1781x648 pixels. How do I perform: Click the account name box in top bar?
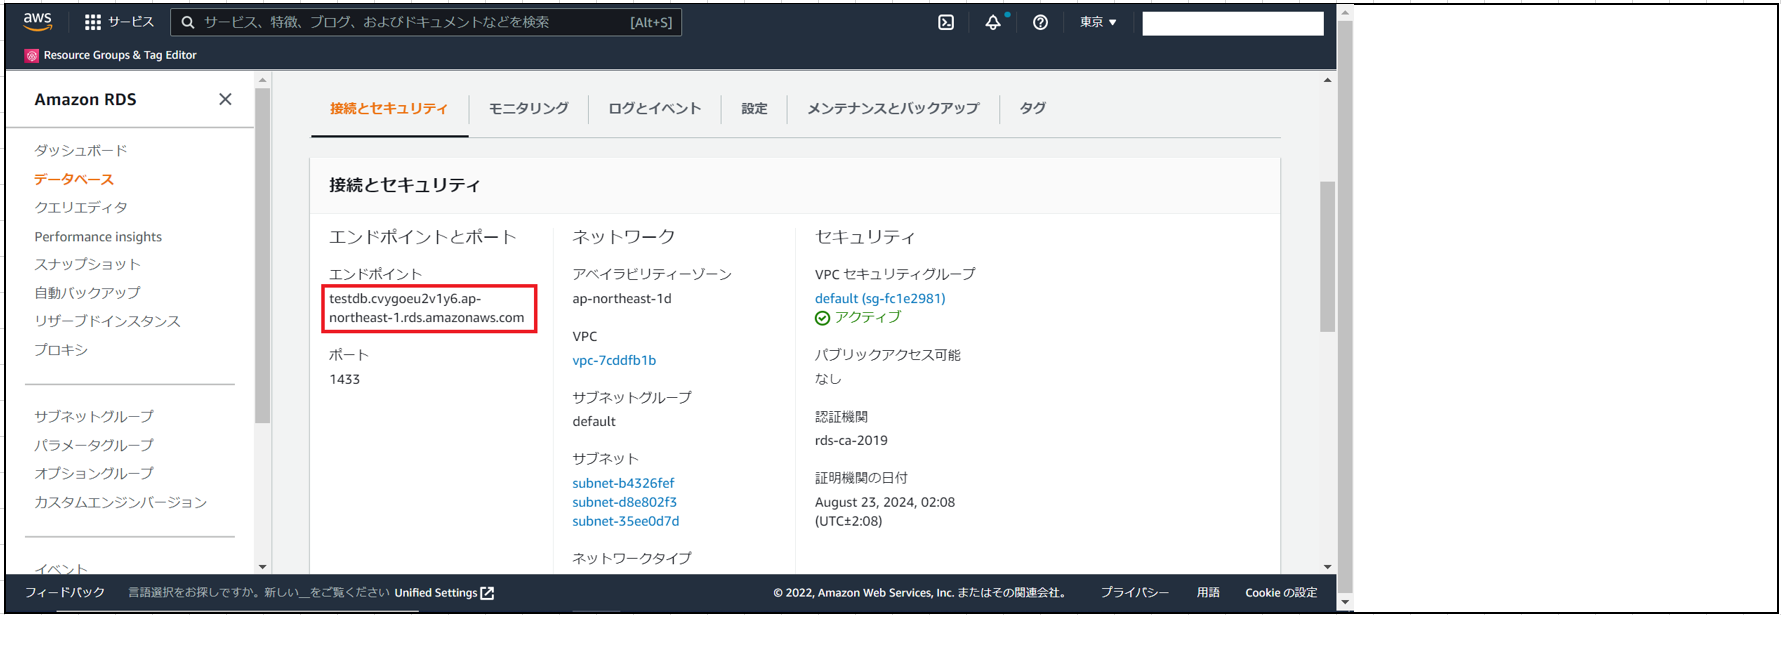pos(1233,23)
